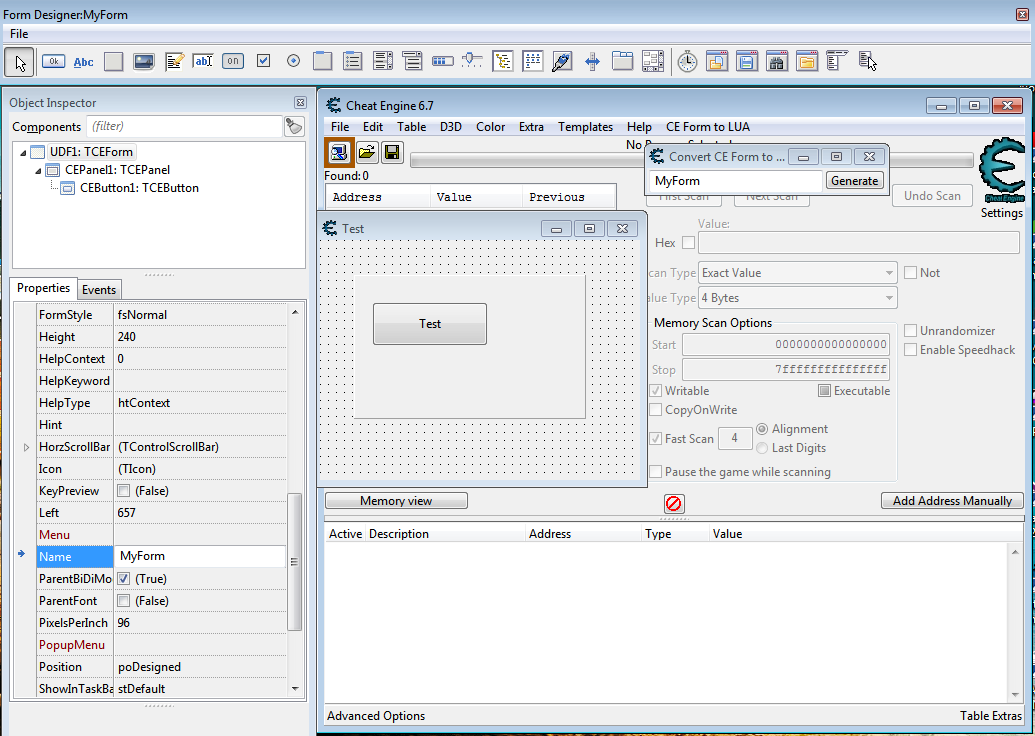1035x736 pixels.
Task: Uncheck the ParentBiDiMode checkbox
Action: click(x=124, y=579)
